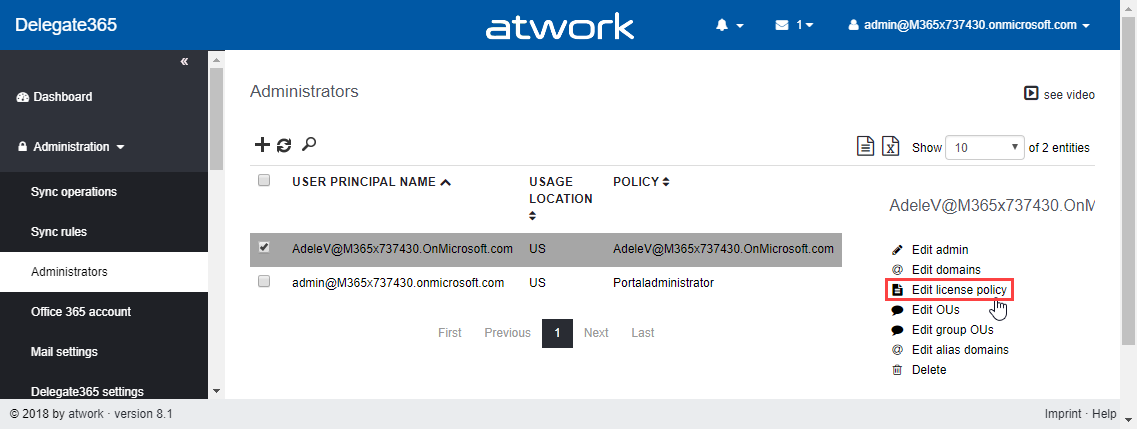Open search with magnifier icon
Viewport: 1137px width, 429px height.
pos(309,144)
